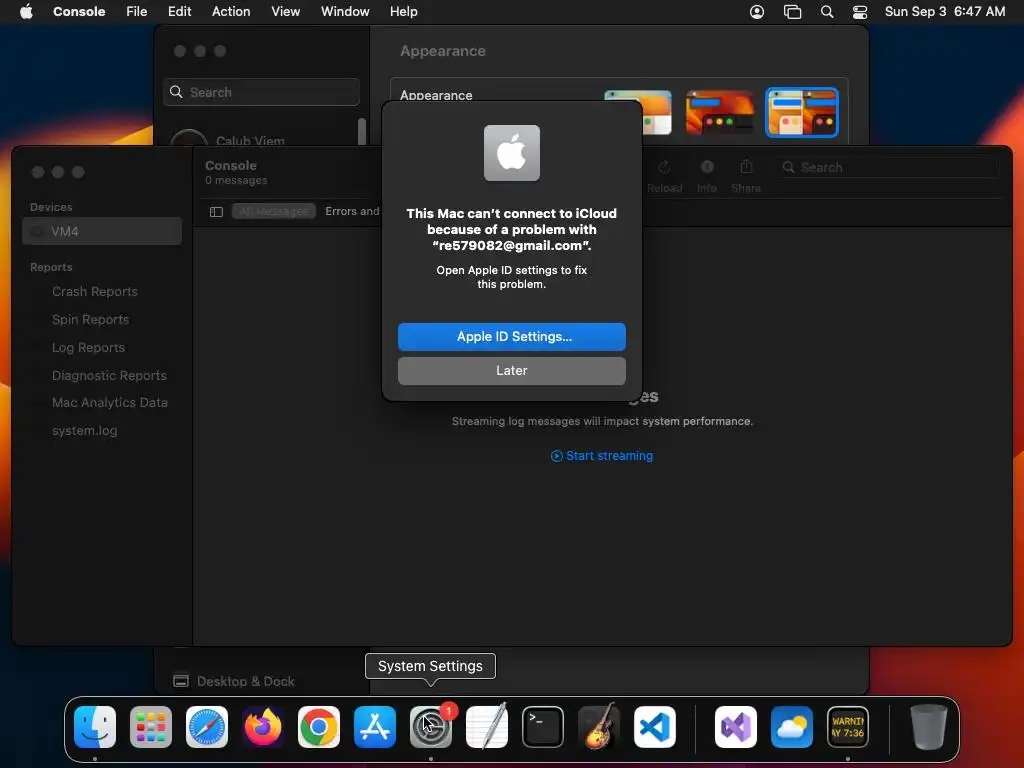Image resolution: width=1024 pixels, height=768 pixels.
Task: Open Finder from the Dock
Action: tap(95, 727)
